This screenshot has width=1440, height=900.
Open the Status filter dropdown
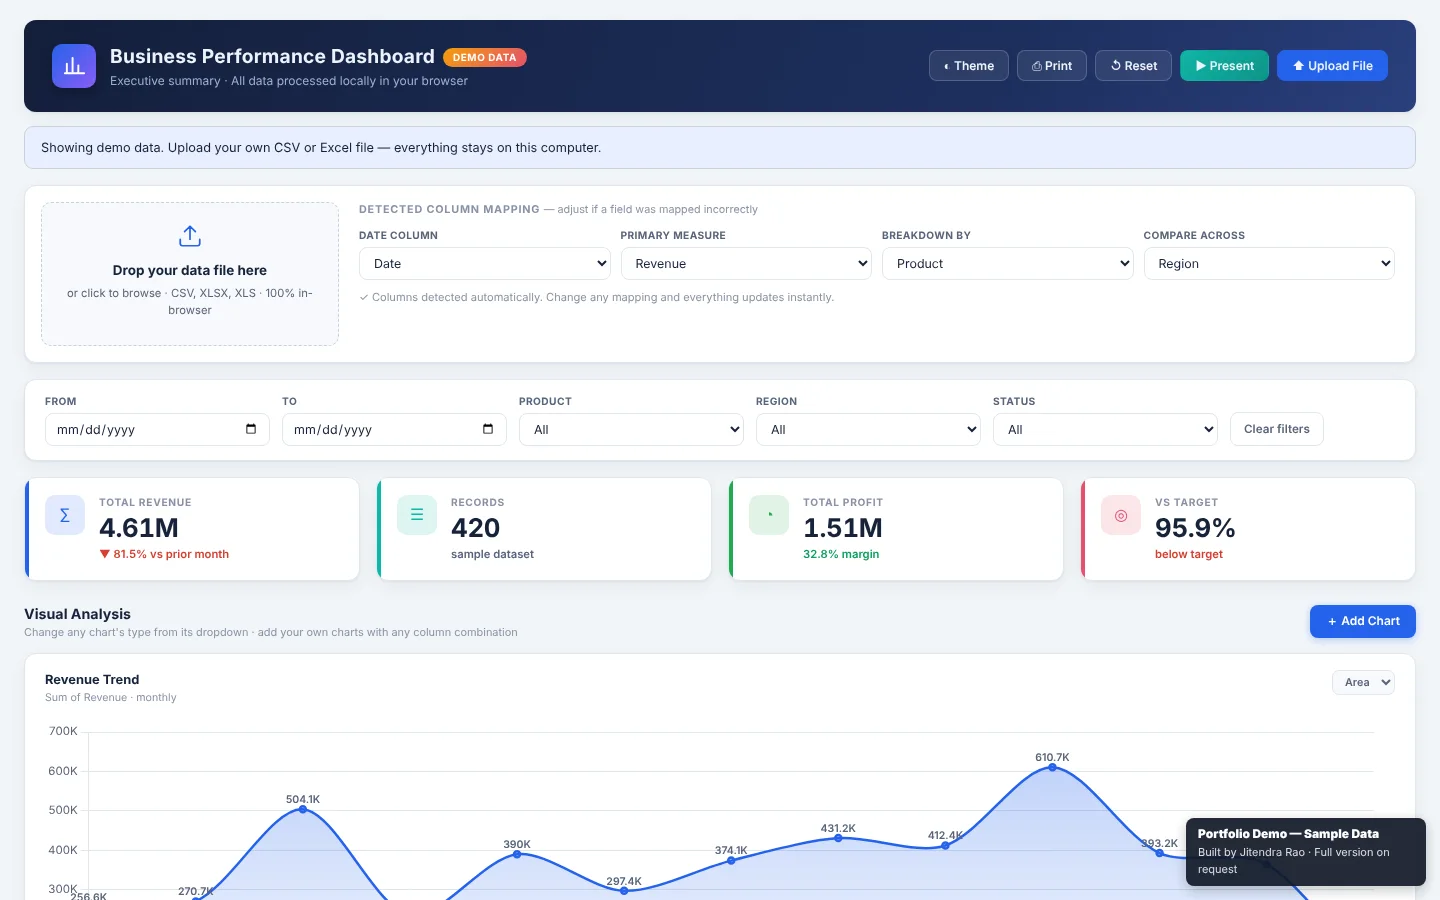point(1105,429)
